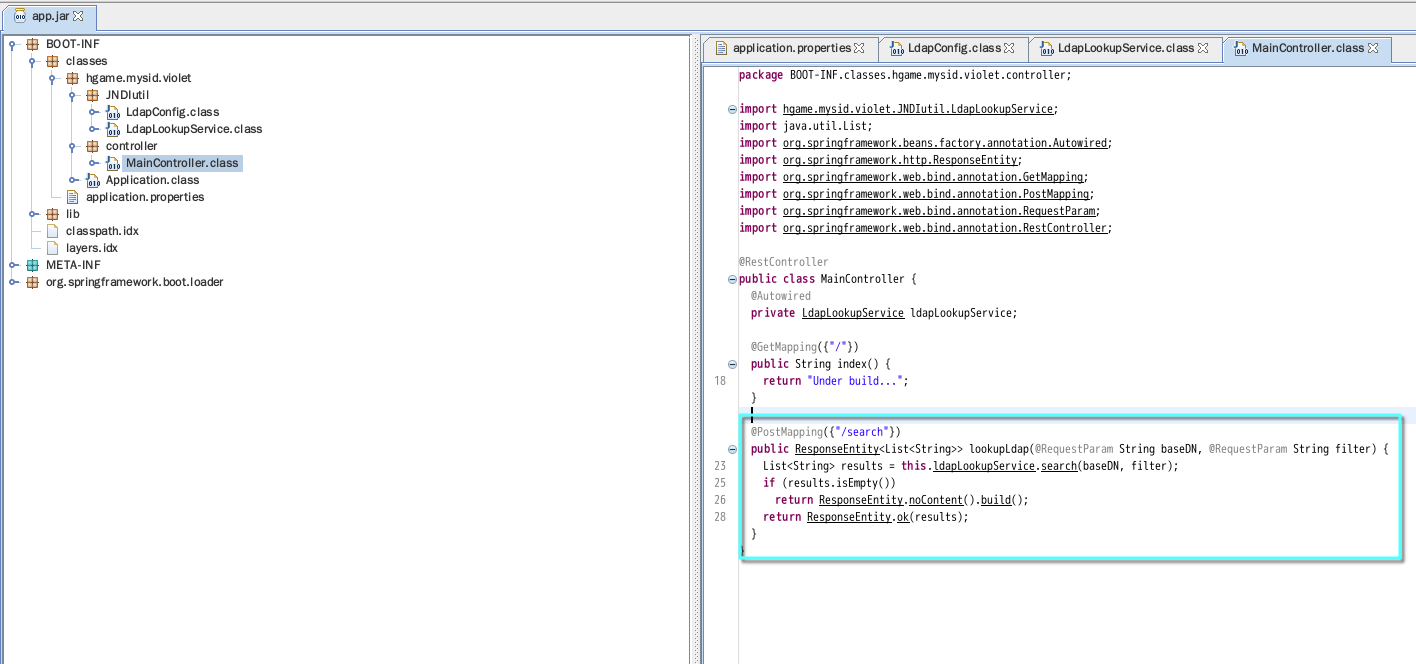Viewport: 1416px width, 664px height.
Task: Expand the MainController.class tree node
Action: pyautogui.click(x=94, y=163)
